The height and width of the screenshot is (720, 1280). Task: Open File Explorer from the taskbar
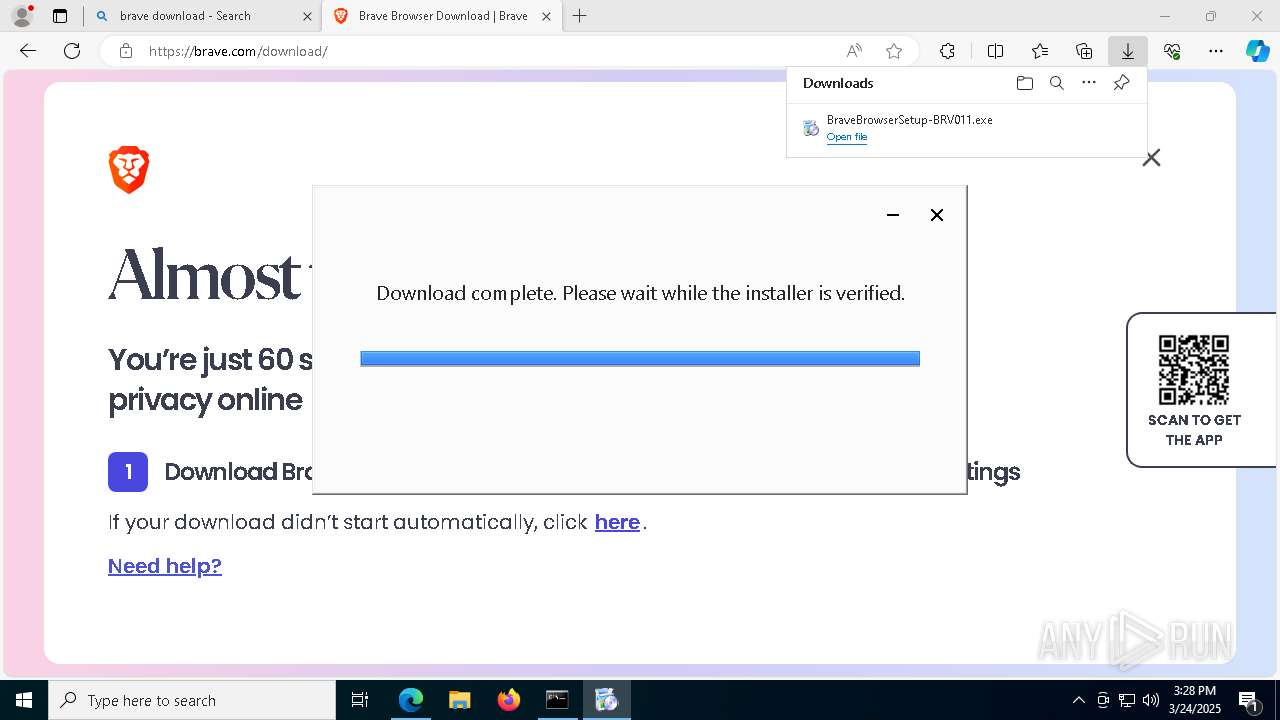(x=459, y=700)
